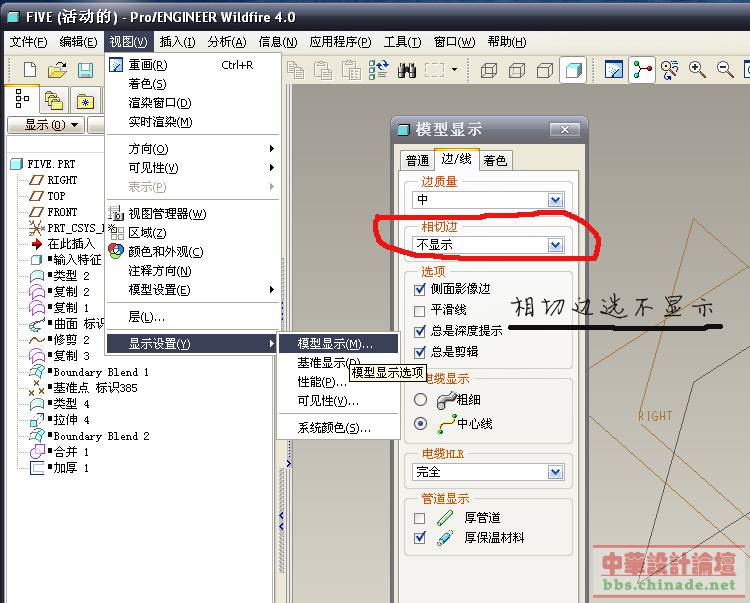Enable the 平滑线 checkbox
The height and width of the screenshot is (603, 750).
419,311
